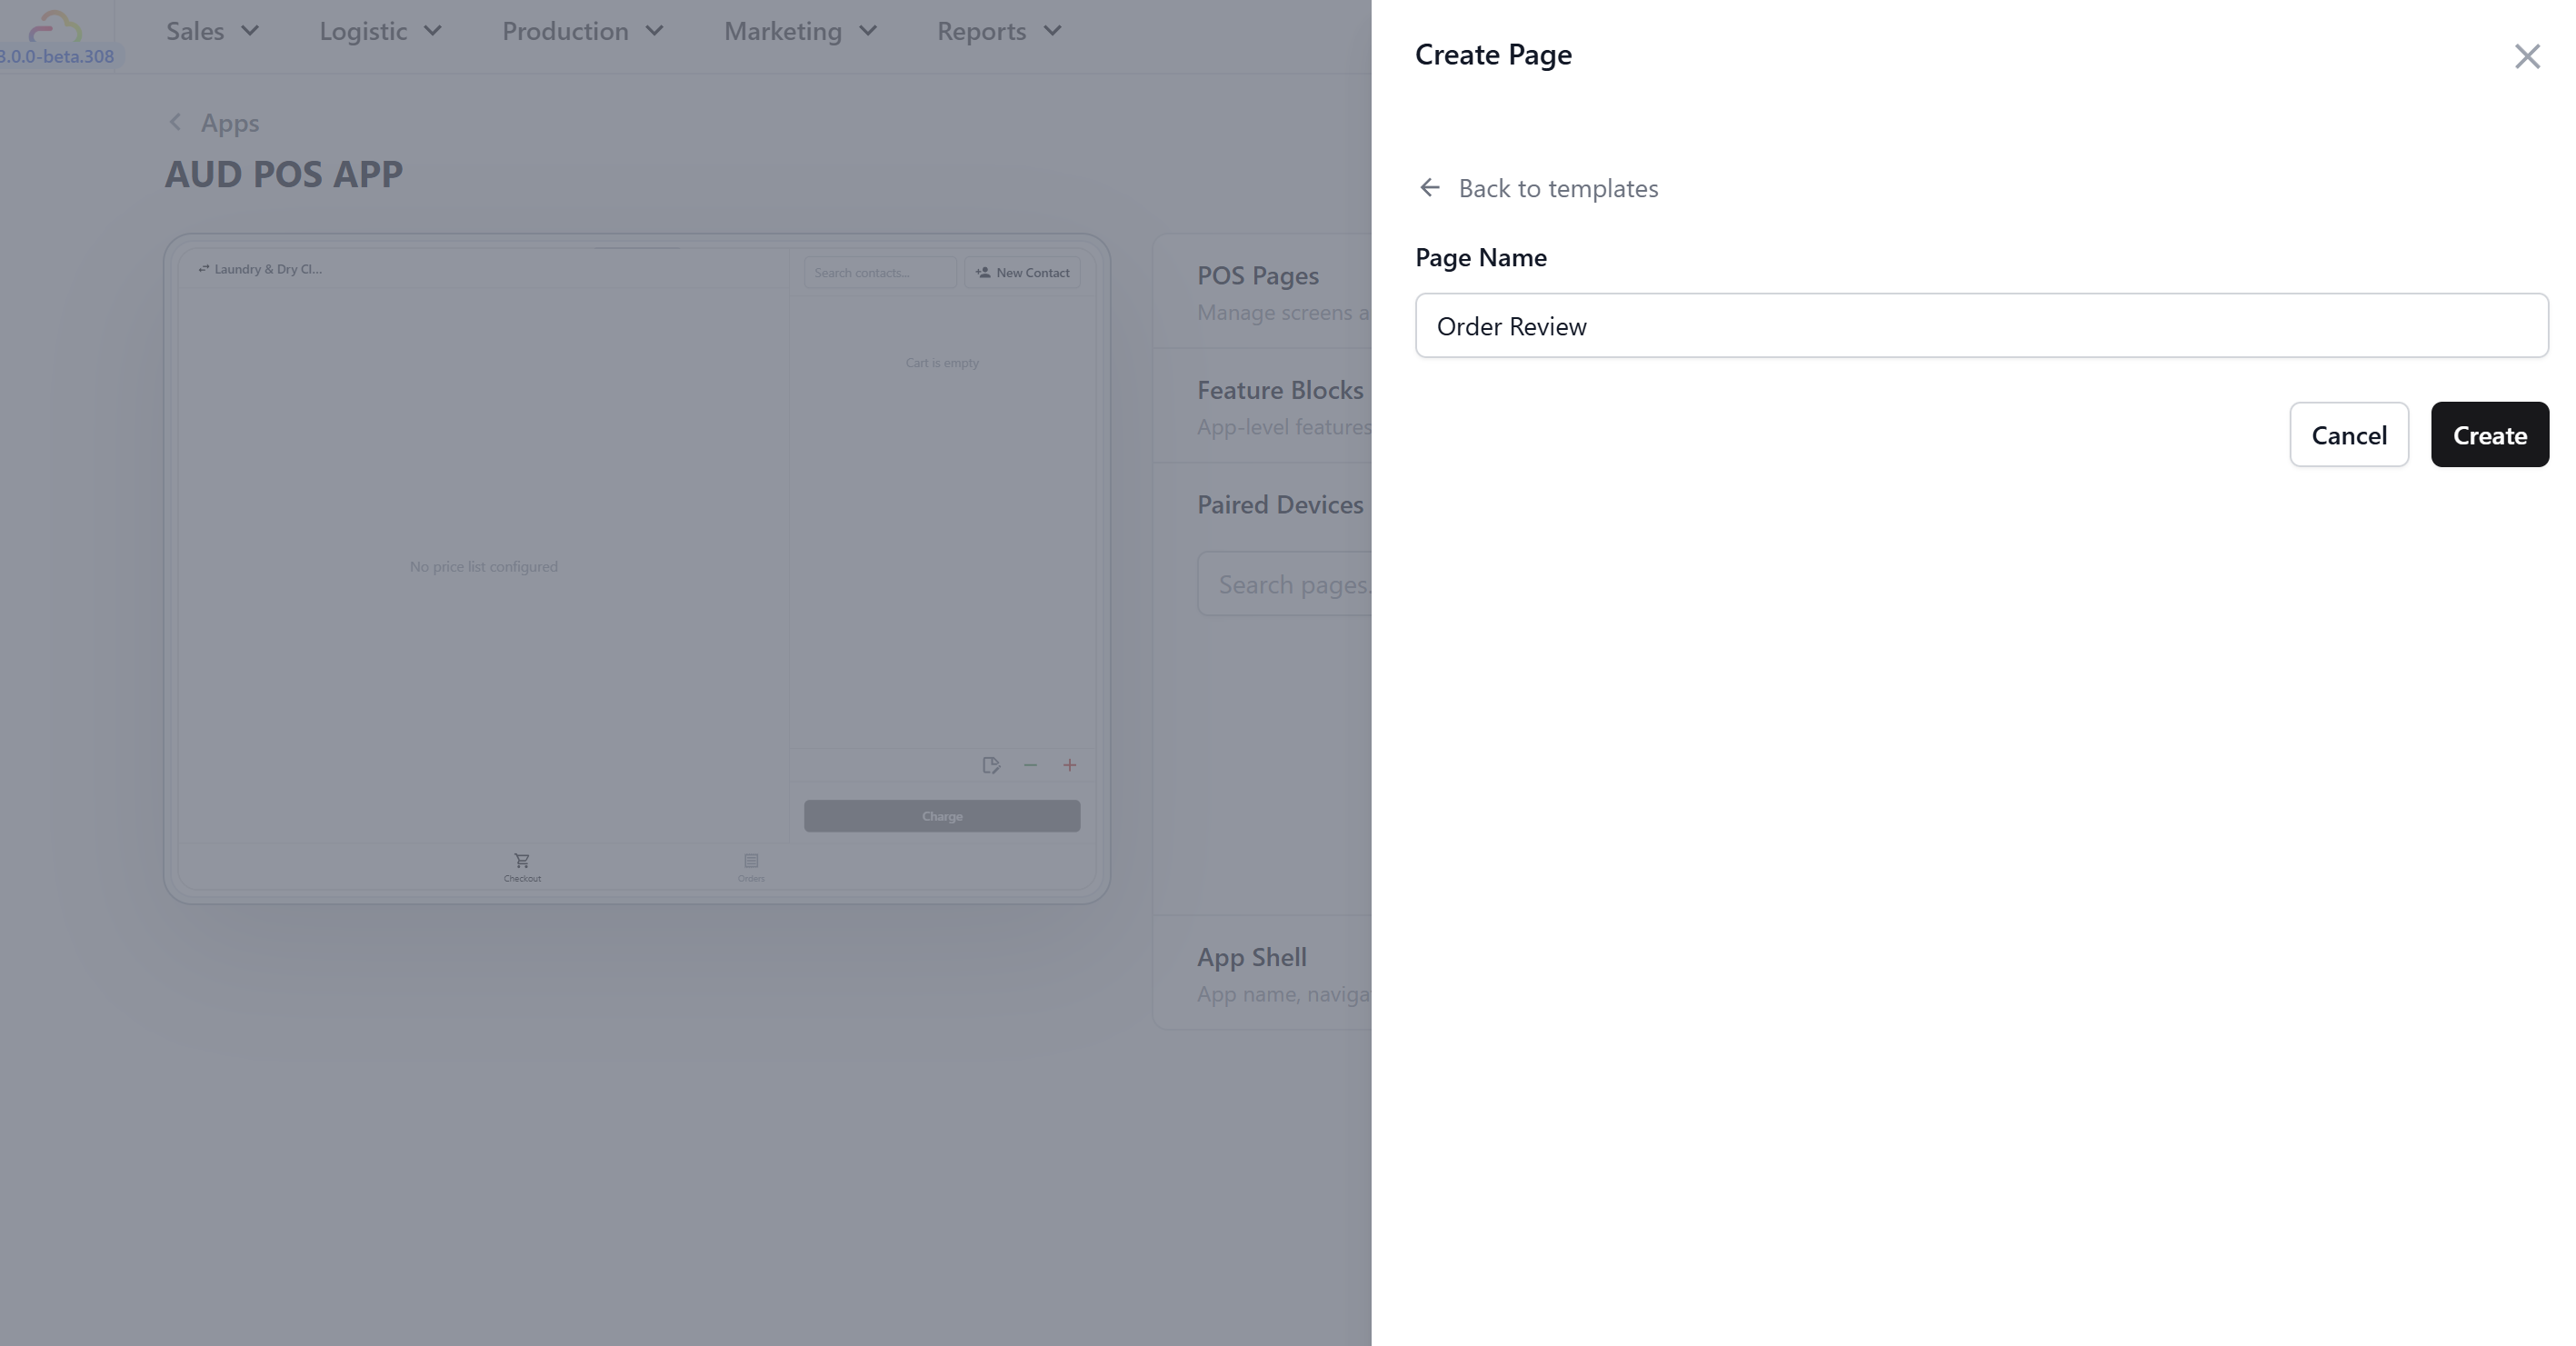Screen dimensions: 2576x1346
Task: Click the Charge button in preview
Action: (942, 816)
